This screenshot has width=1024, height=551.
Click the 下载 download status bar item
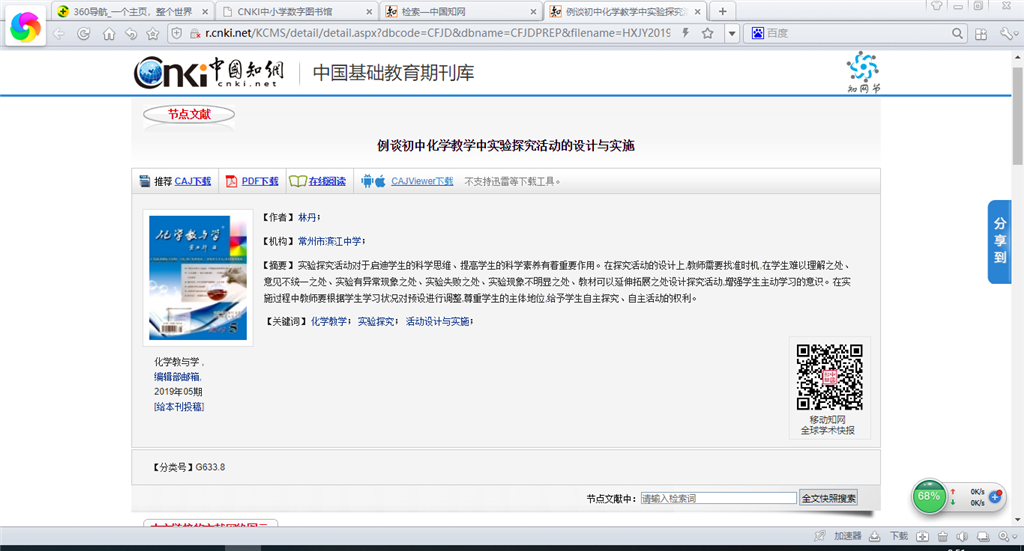[x=899, y=536]
